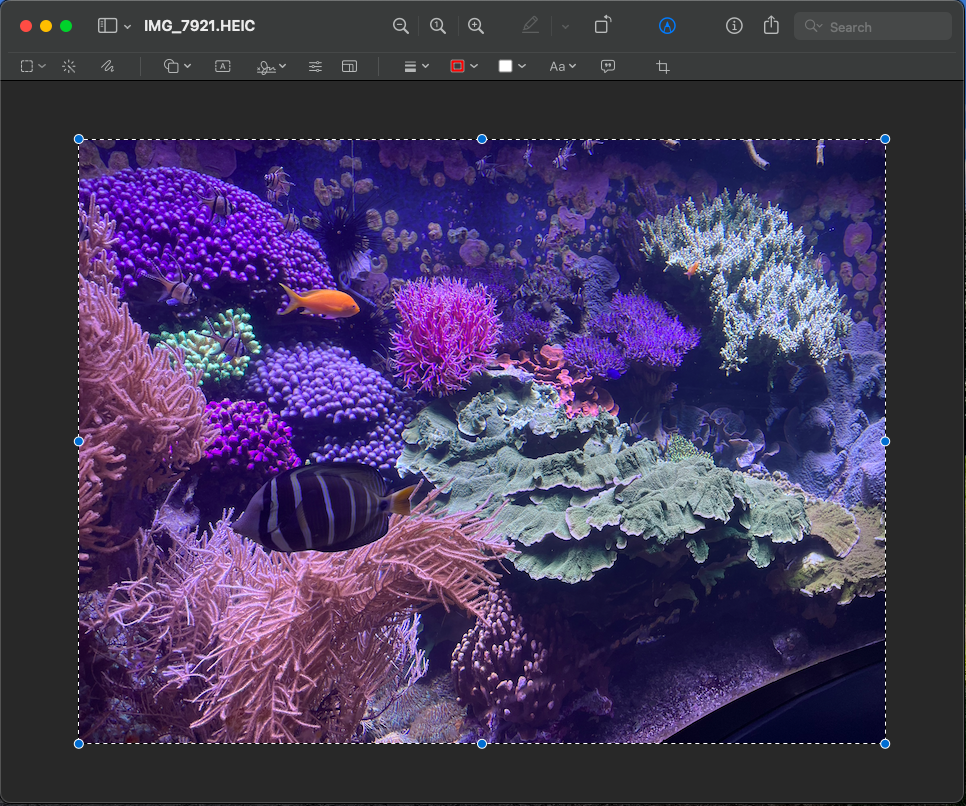The image size is (966, 806).
Task: Click the zoom in magnifier icon
Action: pyautogui.click(x=476, y=26)
